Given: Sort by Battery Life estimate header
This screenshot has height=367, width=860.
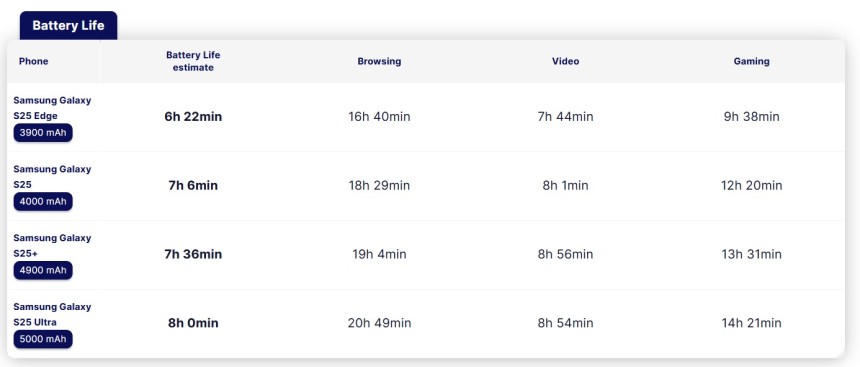Looking at the screenshot, I should pyautogui.click(x=193, y=61).
